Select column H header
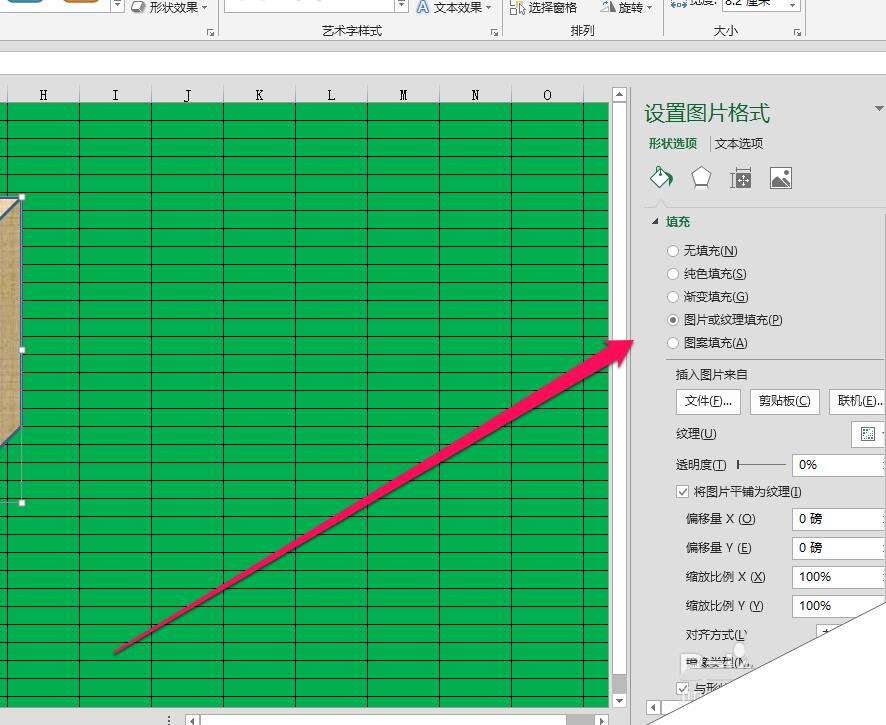Screen dimensions: 886x725 pyautogui.click(x=44, y=95)
